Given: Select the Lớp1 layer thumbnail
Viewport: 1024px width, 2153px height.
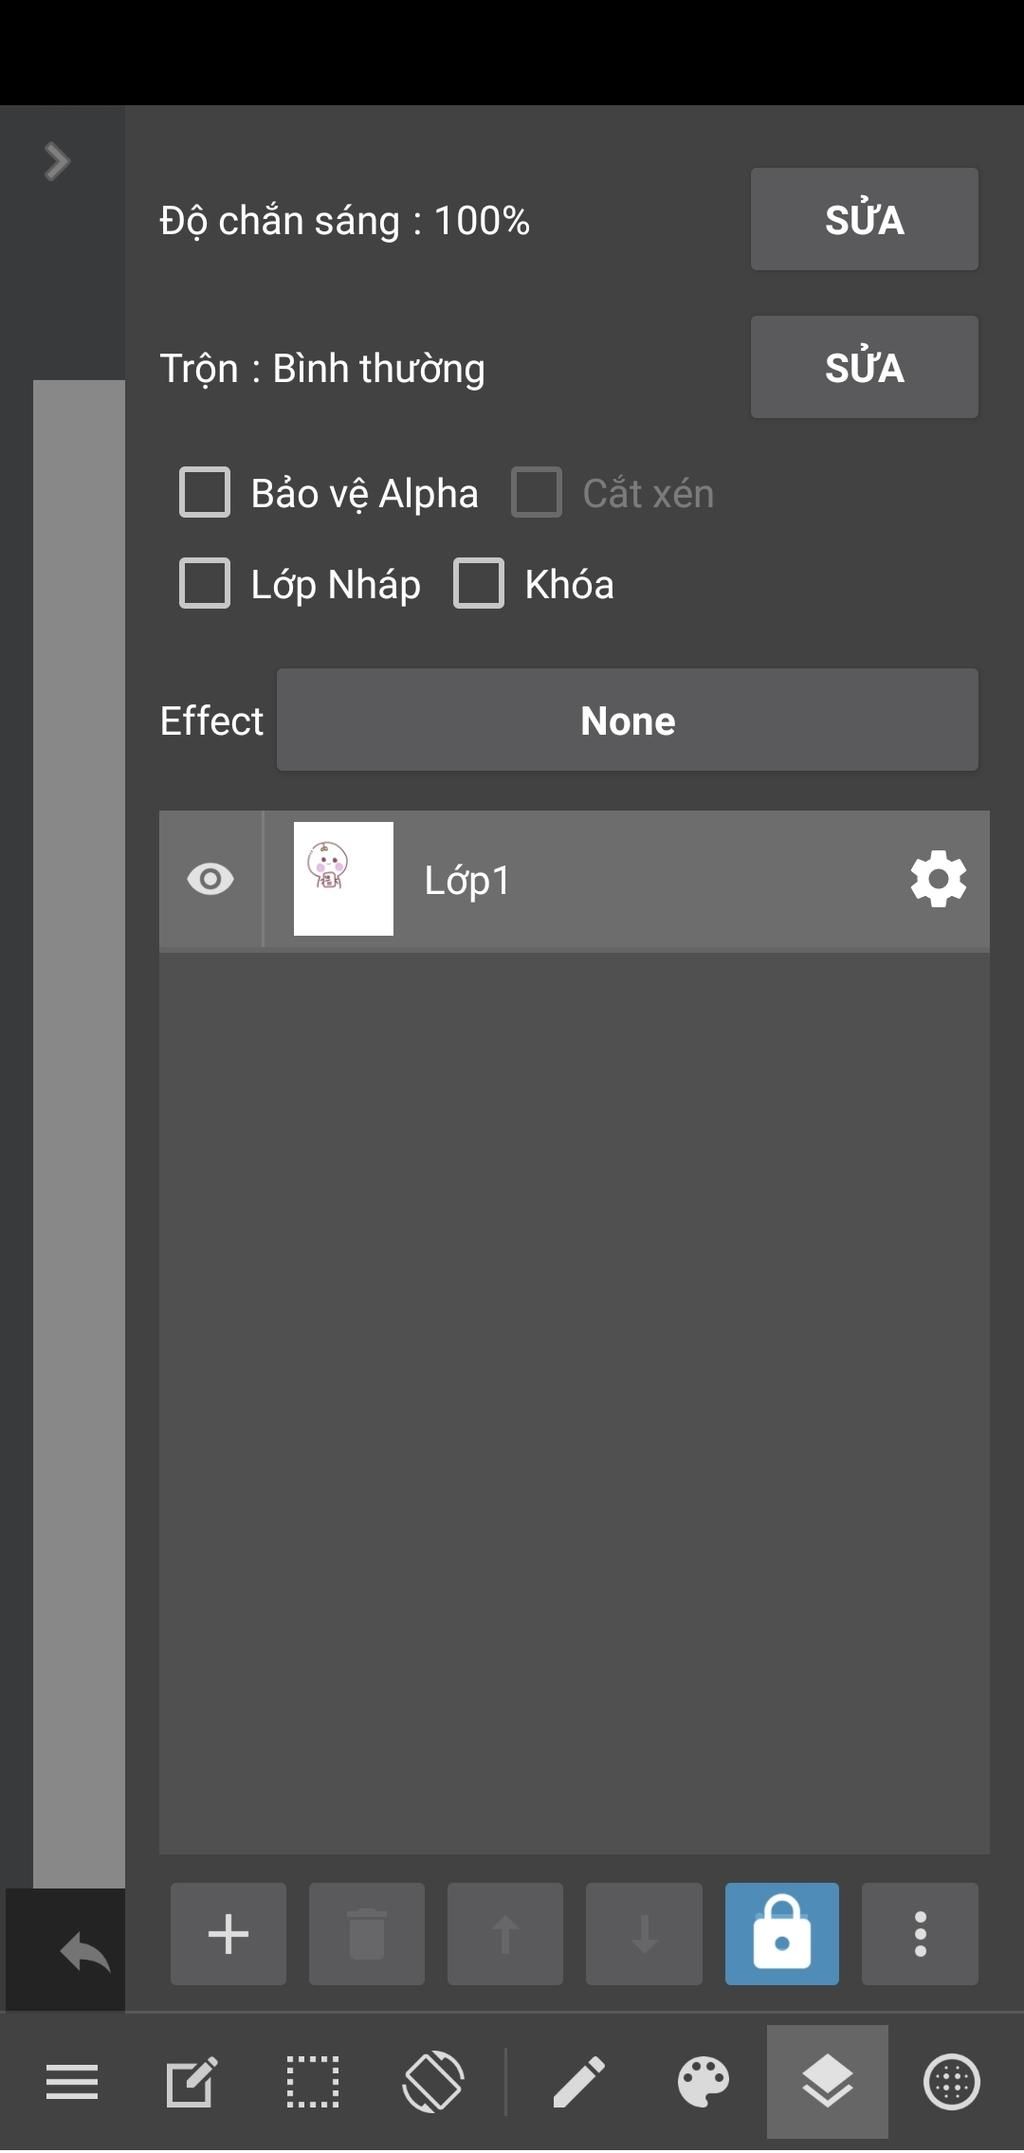Looking at the screenshot, I should 343,880.
